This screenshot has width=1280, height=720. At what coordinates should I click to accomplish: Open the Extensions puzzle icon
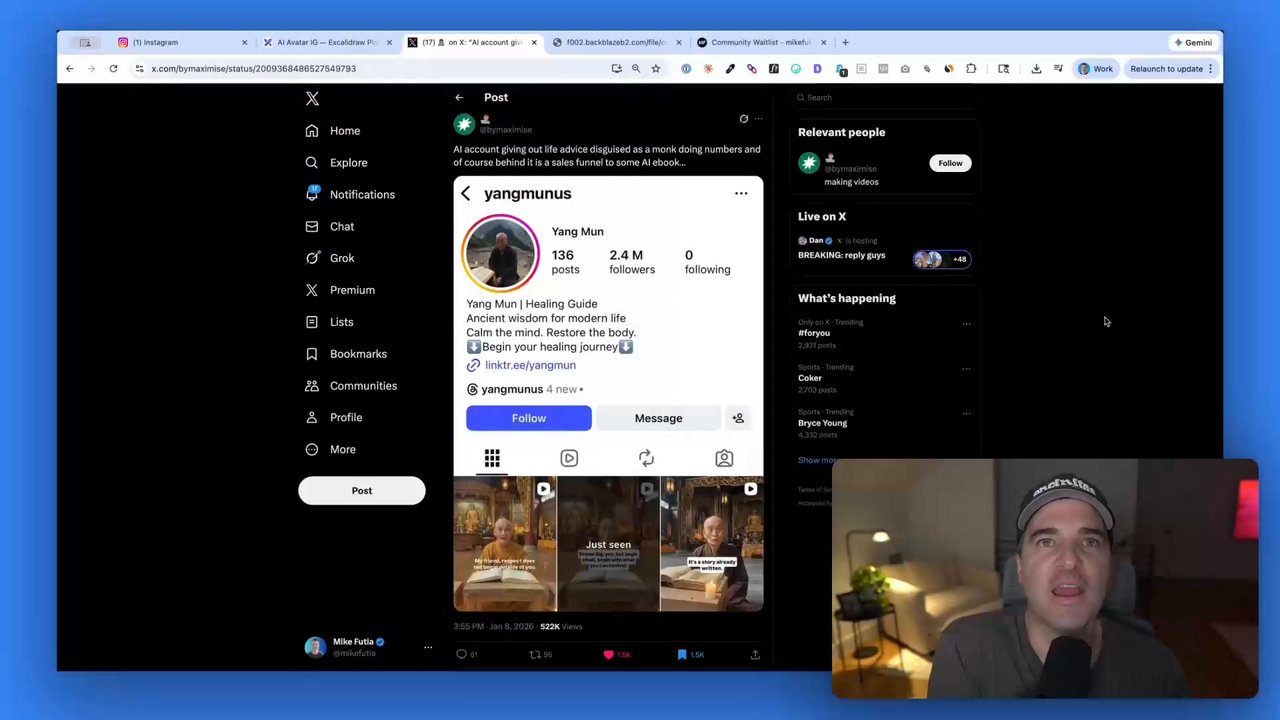[x=971, y=69]
